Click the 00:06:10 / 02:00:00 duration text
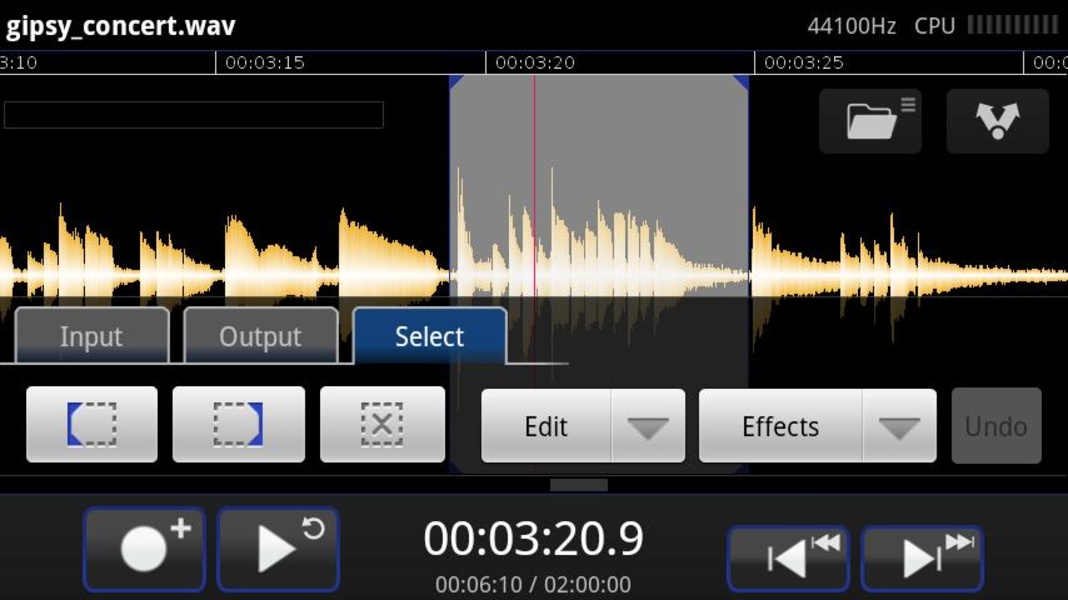Screen dimensions: 1068x600 click(x=533, y=584)
